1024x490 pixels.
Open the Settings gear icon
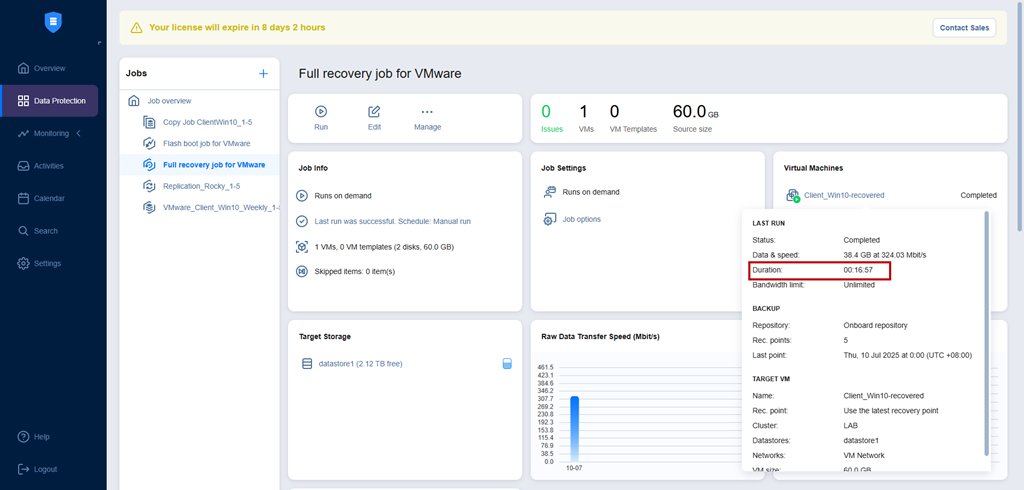[x=24, y=263]
